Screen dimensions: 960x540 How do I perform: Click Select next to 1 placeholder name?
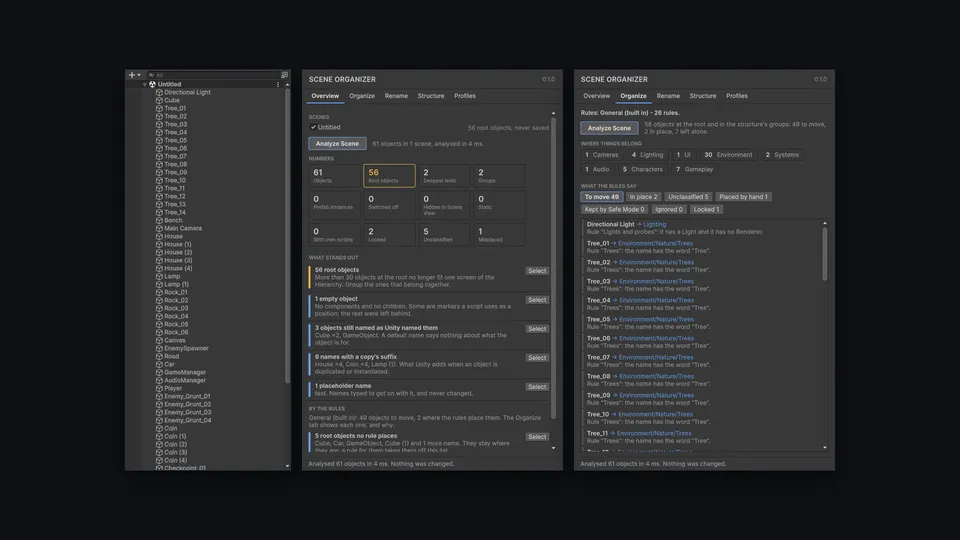537,387
